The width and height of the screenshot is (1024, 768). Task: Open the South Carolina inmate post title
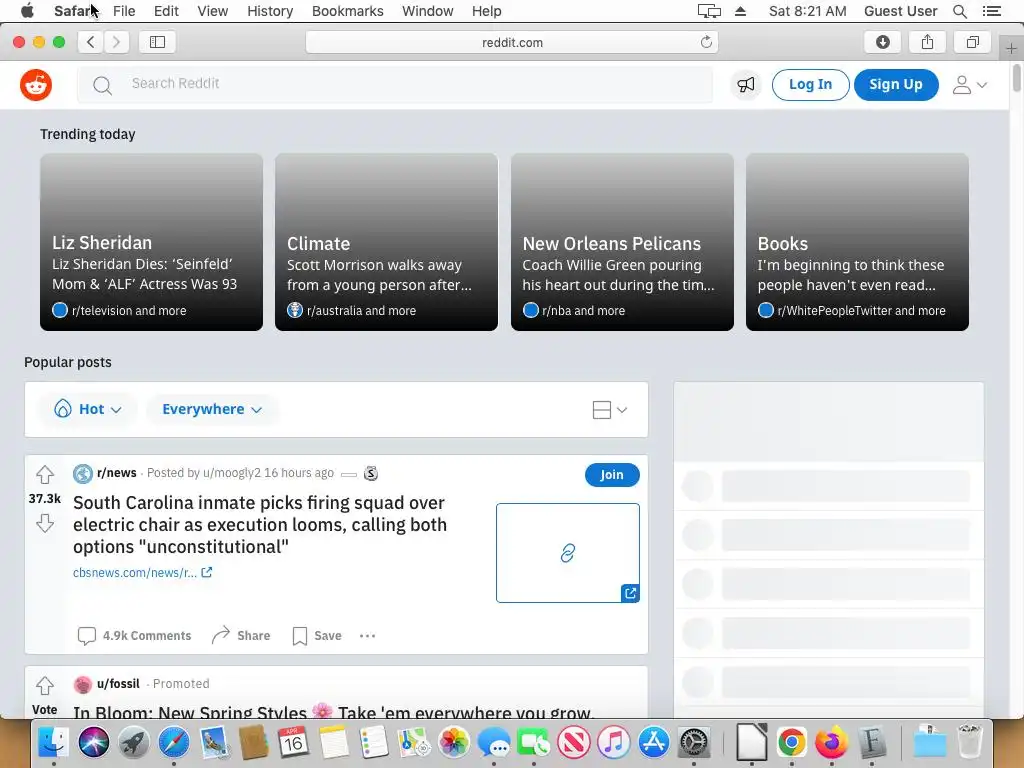(260, 525)
